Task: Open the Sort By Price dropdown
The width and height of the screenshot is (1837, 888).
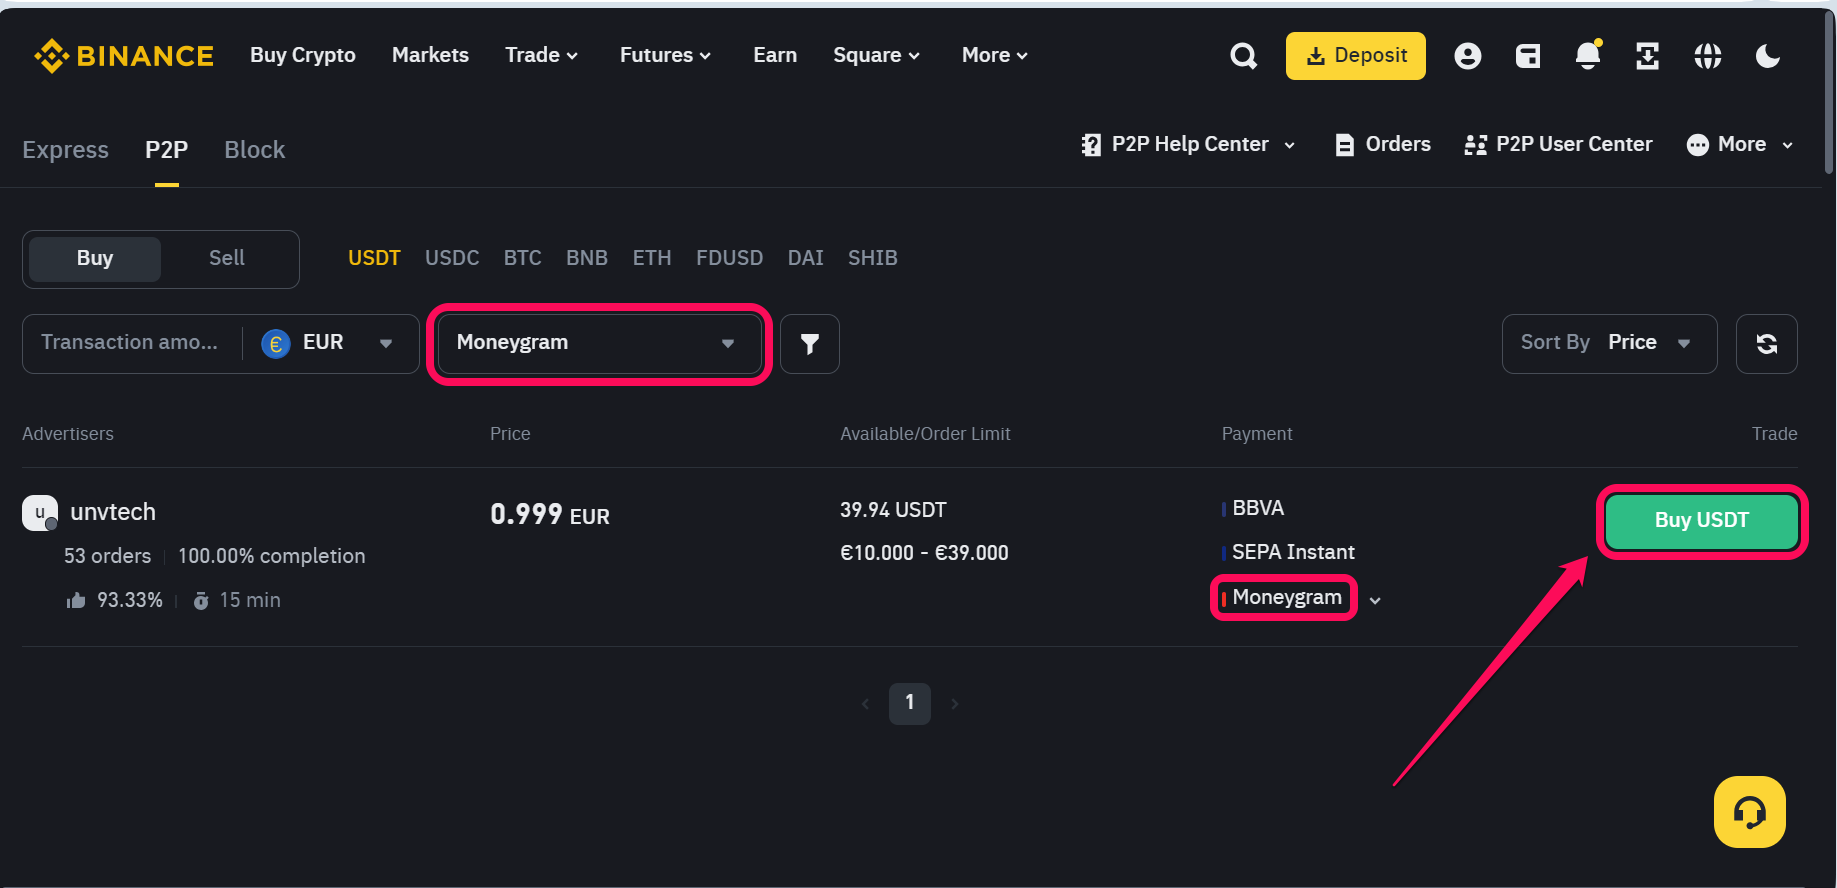Action: point(1609,344)
